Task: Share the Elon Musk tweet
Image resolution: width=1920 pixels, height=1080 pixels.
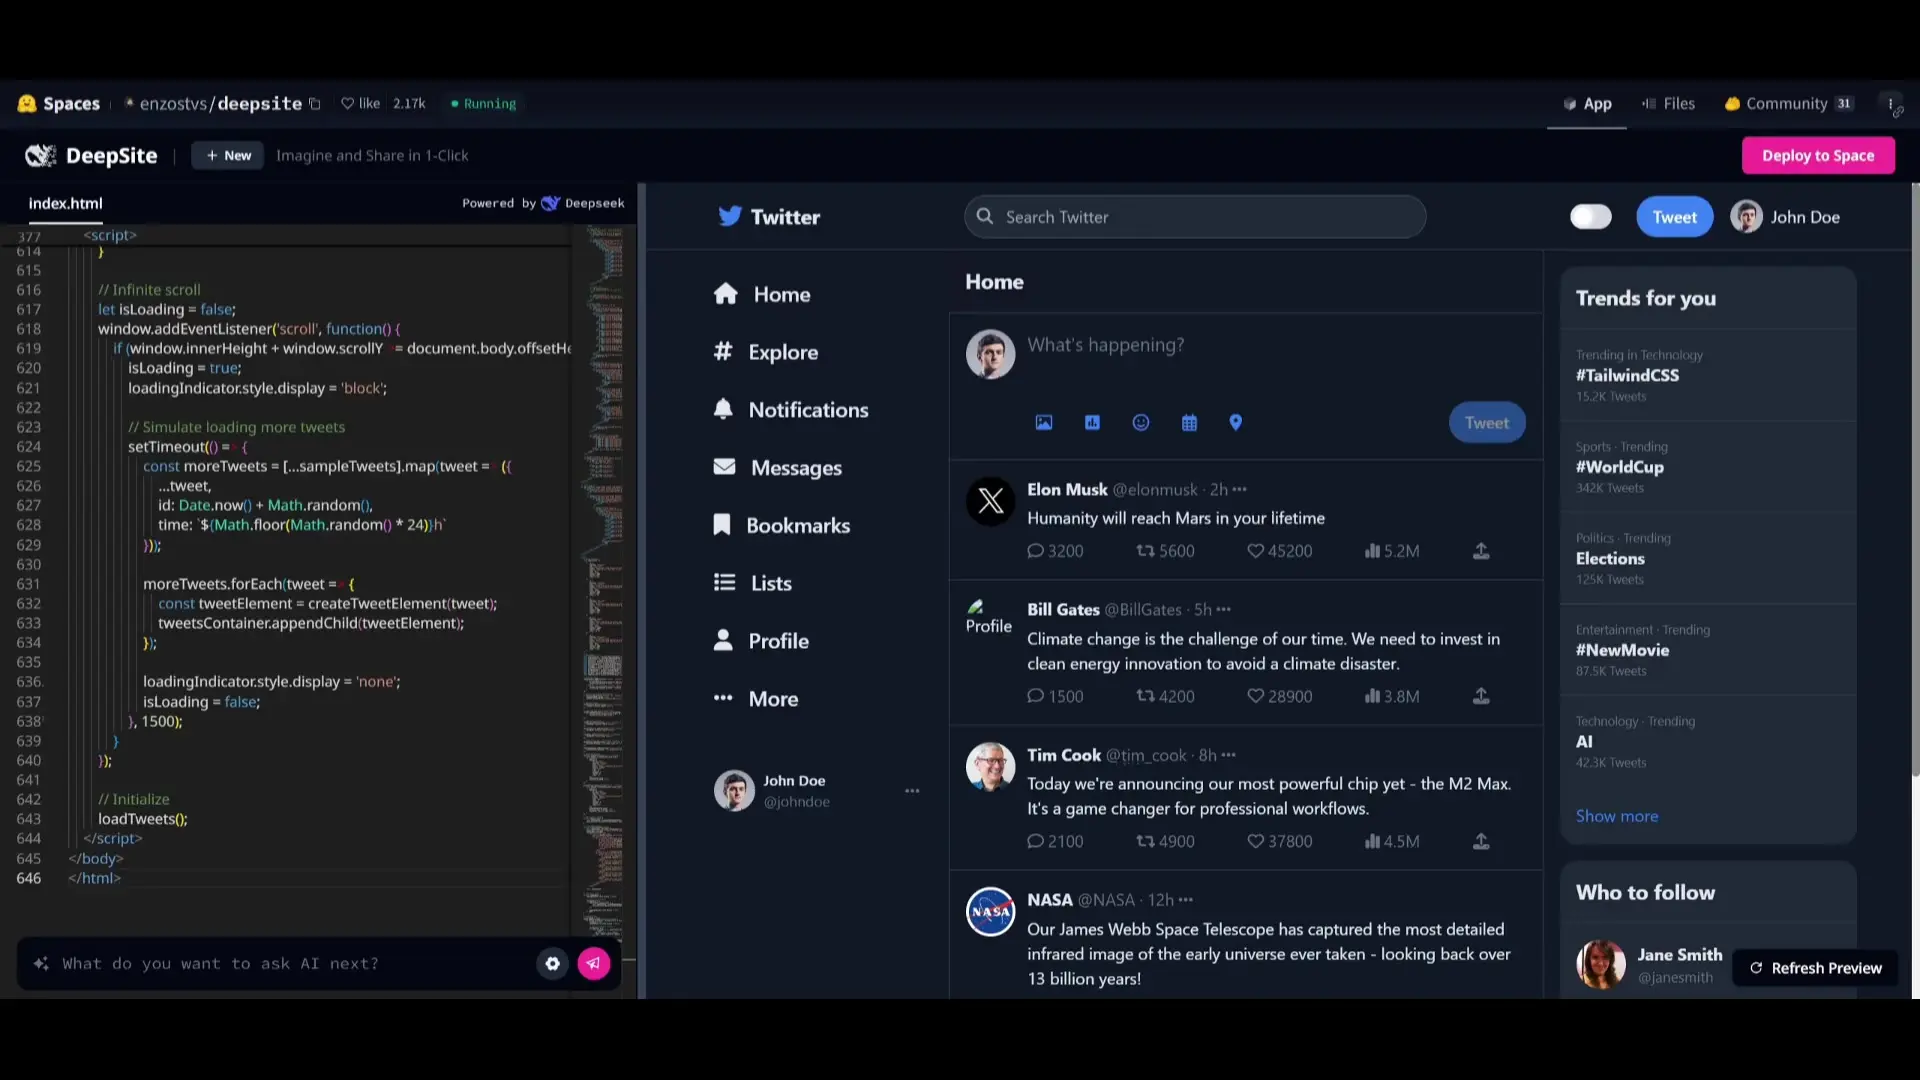Action: pos(1481,551)
